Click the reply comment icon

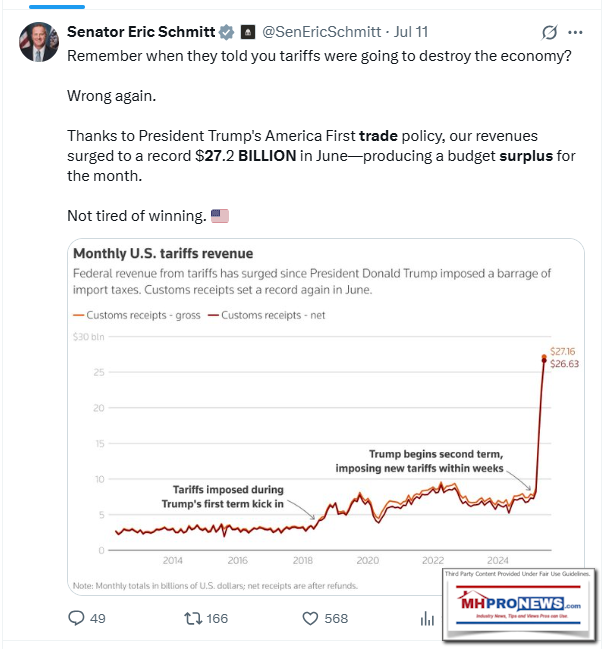[x=76, y=618]
